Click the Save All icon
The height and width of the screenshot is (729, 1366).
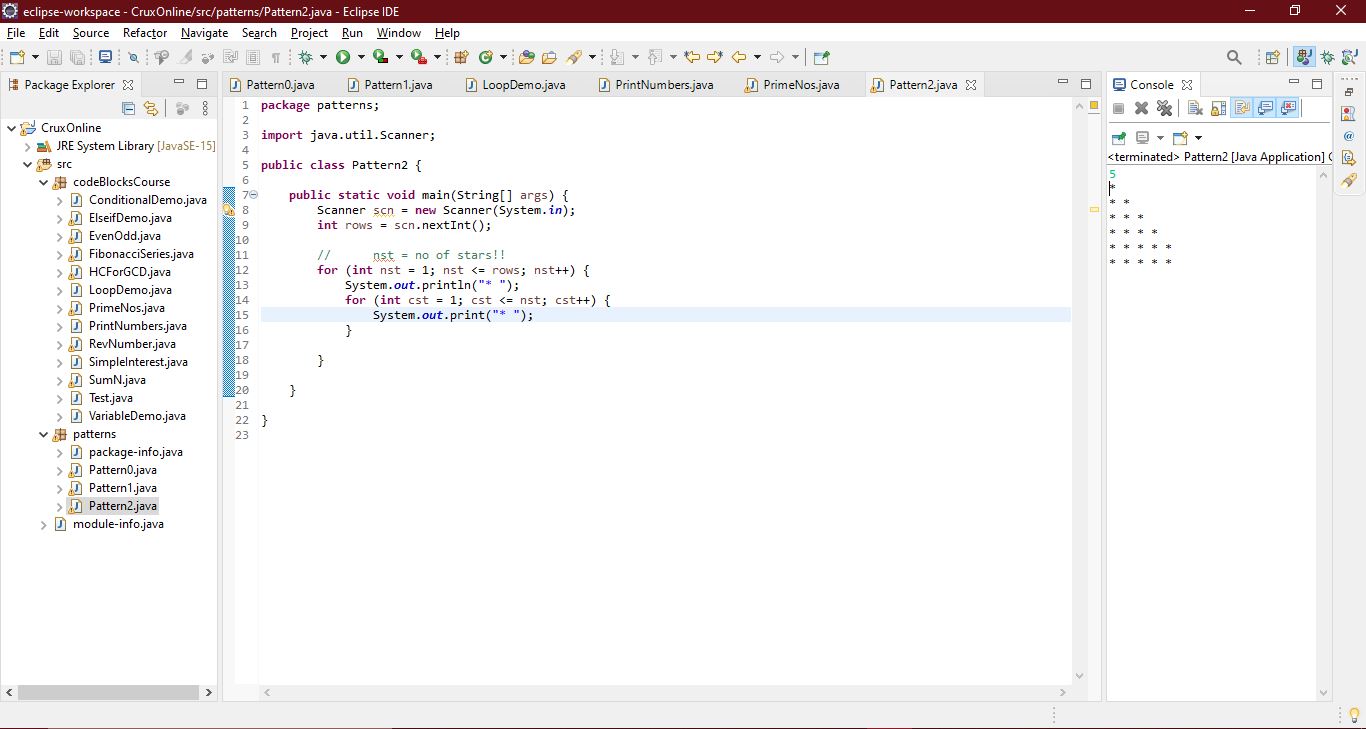tap(77, 57)
